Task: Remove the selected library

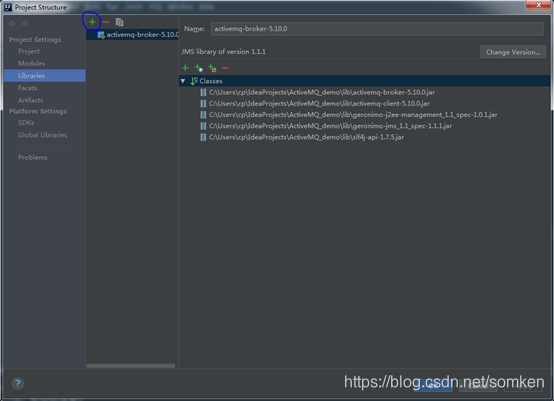Action: pyautogui.click(x=106, y=22)
